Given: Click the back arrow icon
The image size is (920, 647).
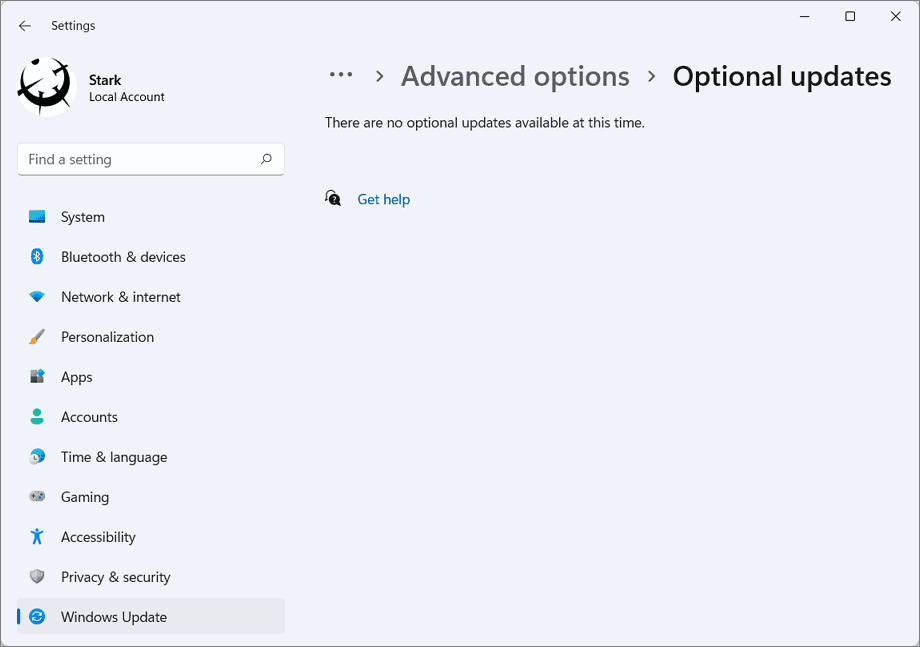Looking at the screenshot, I should point(24,25).
